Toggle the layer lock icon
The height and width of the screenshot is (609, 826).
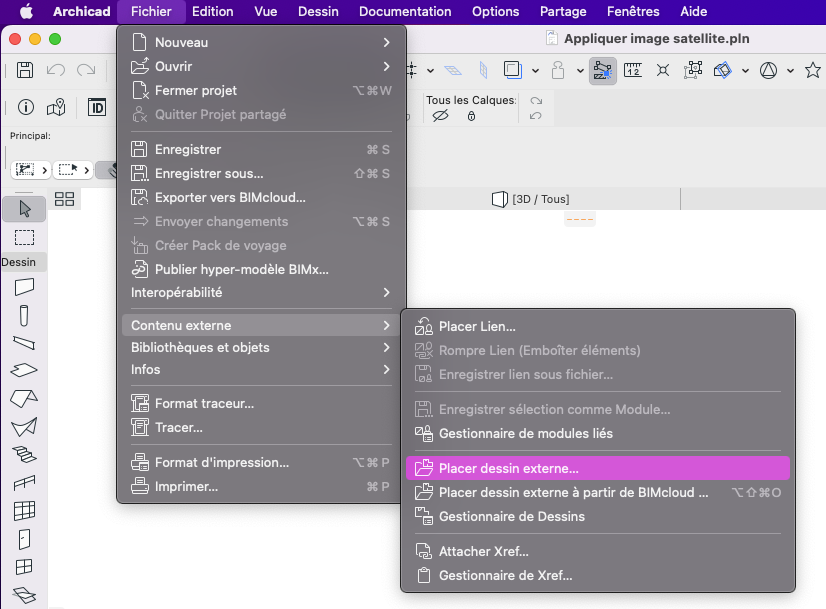tap(471, 116)
